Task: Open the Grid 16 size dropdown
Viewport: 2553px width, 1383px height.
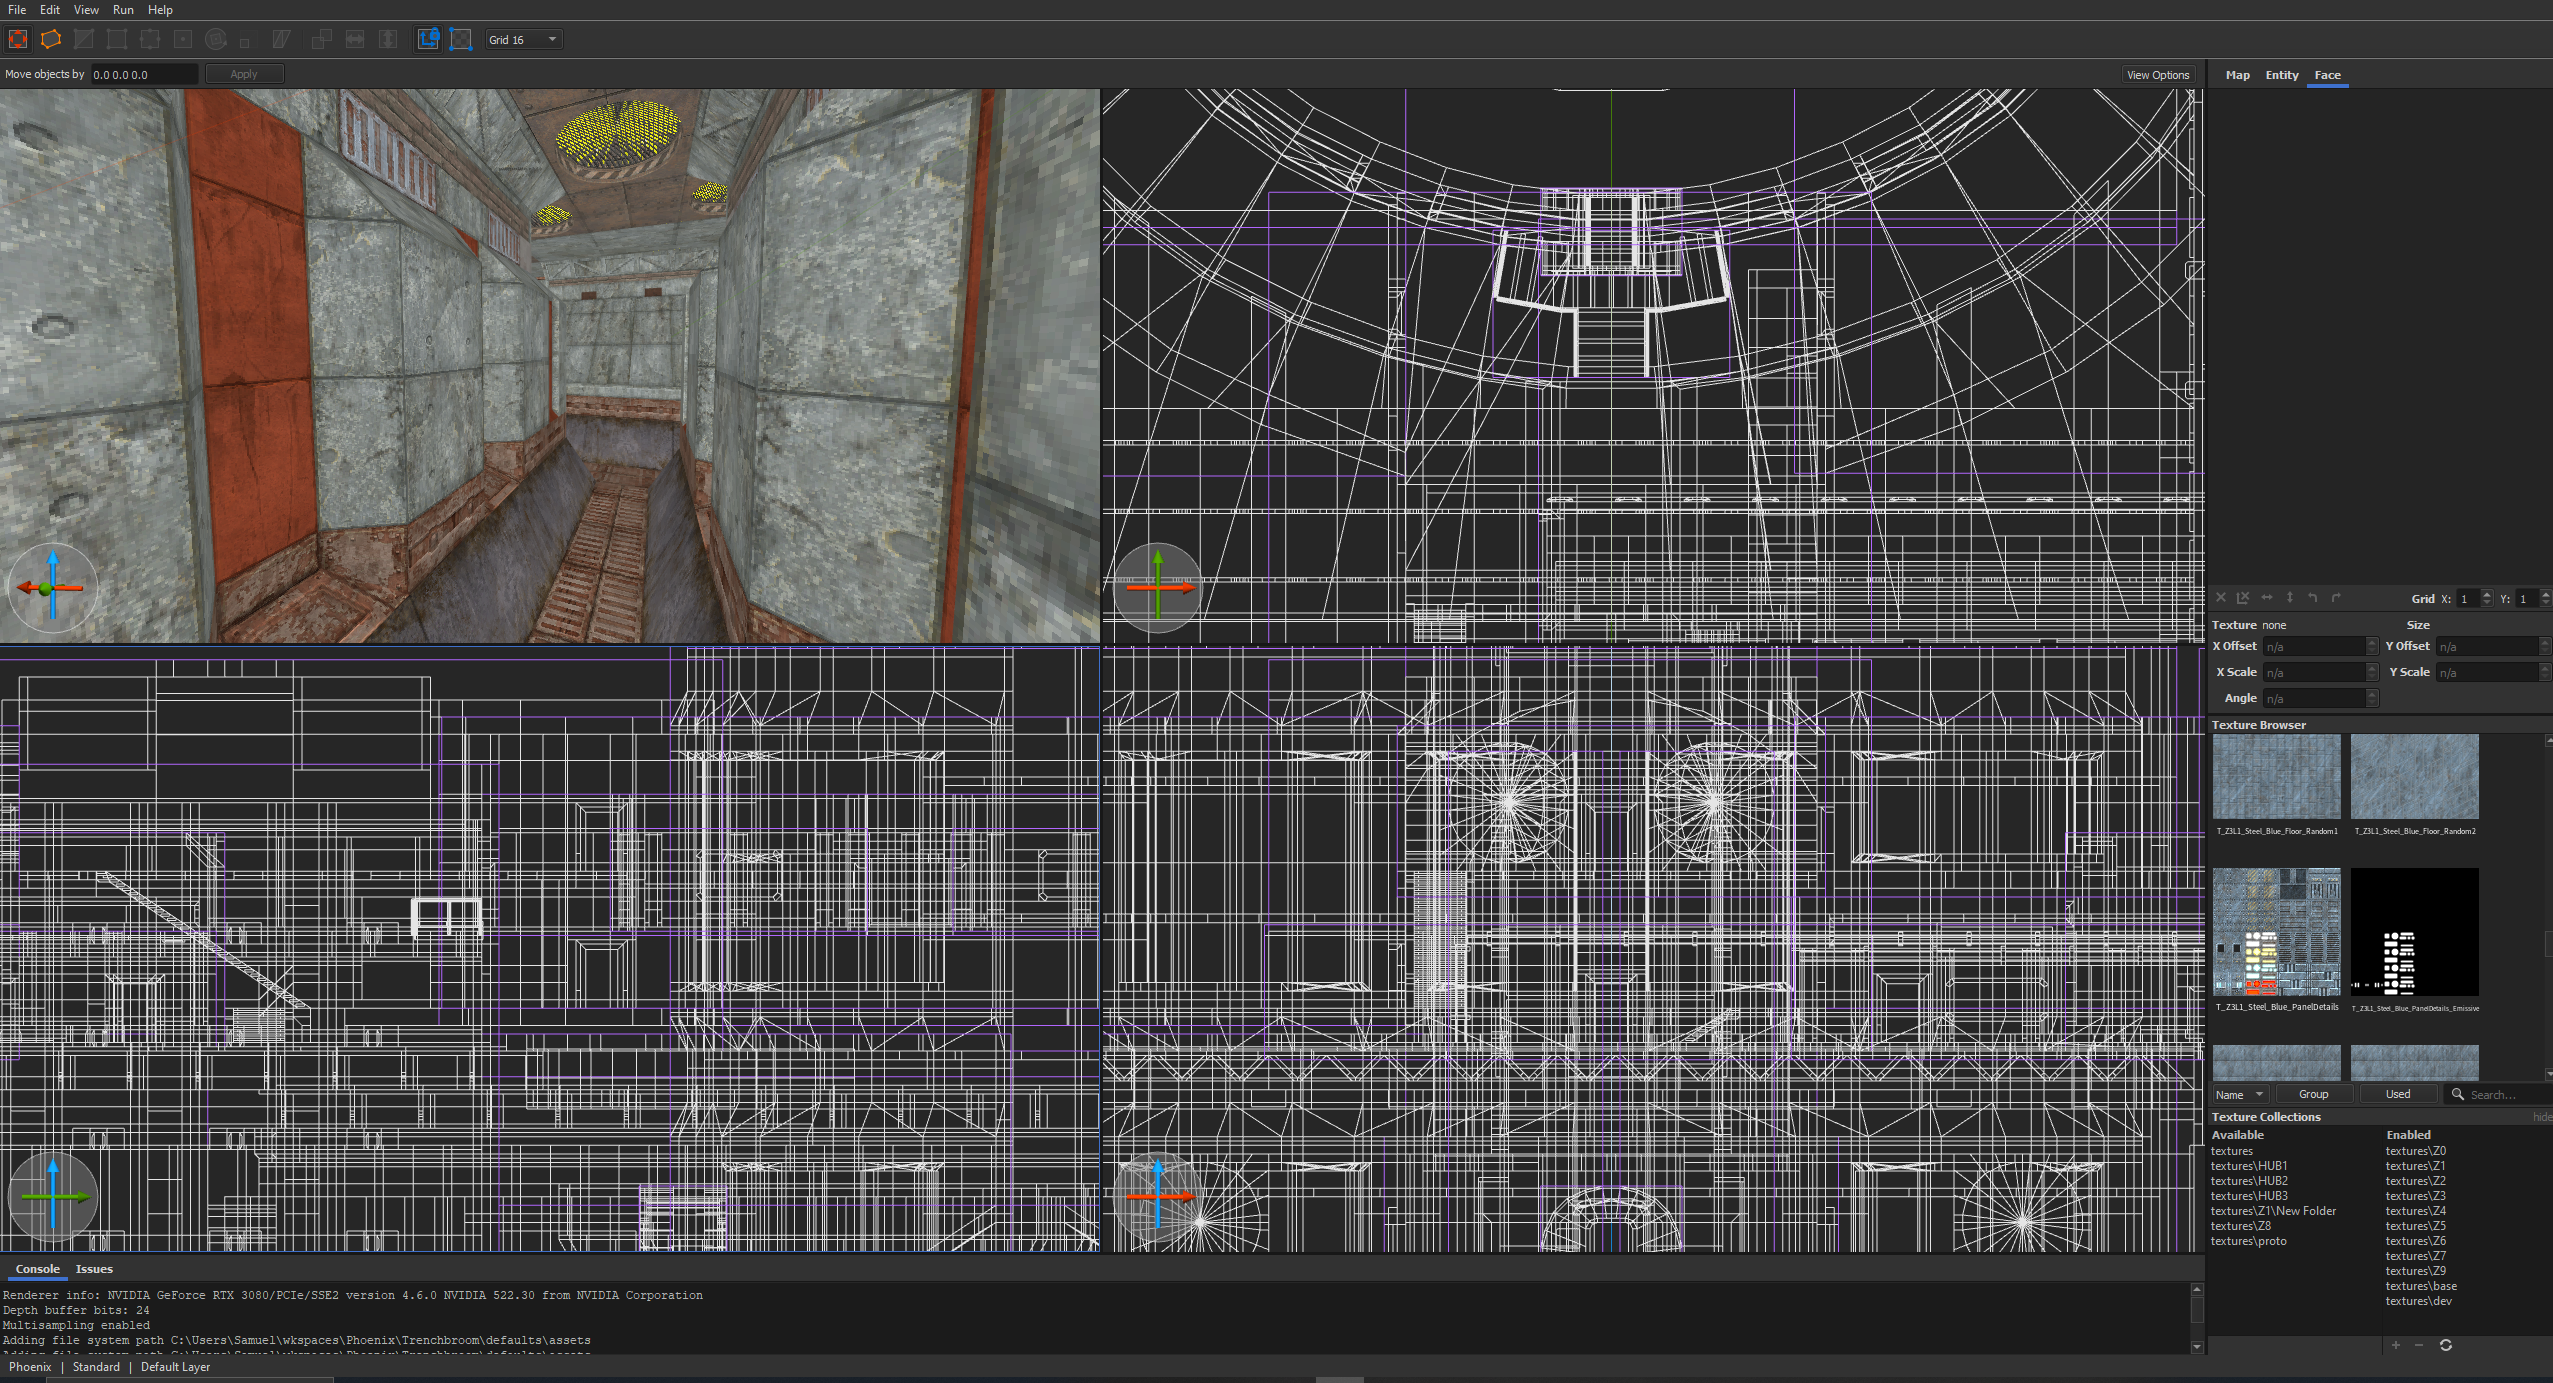Action: coord(523,39)
